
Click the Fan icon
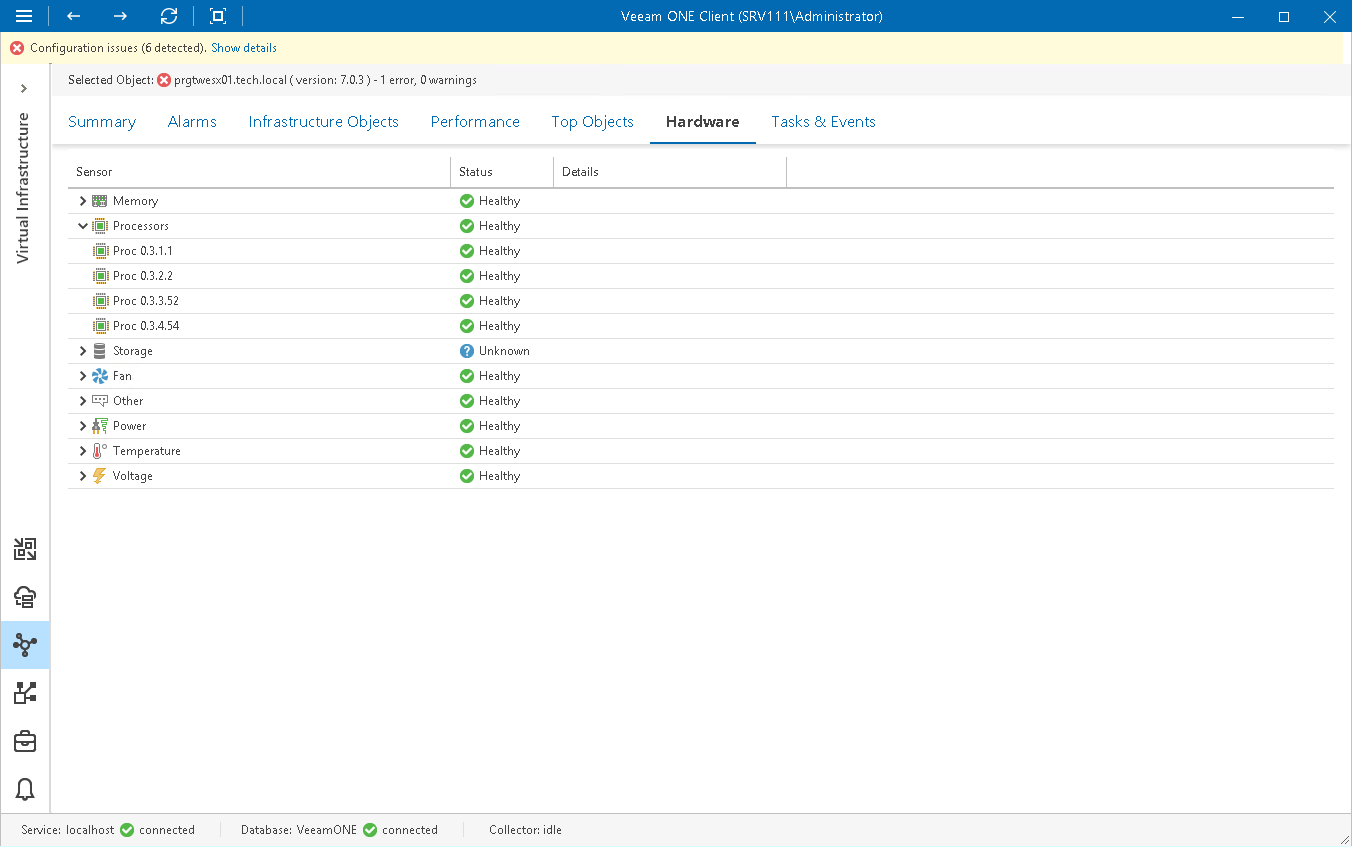pyautogui.click(x=100, y=376)
